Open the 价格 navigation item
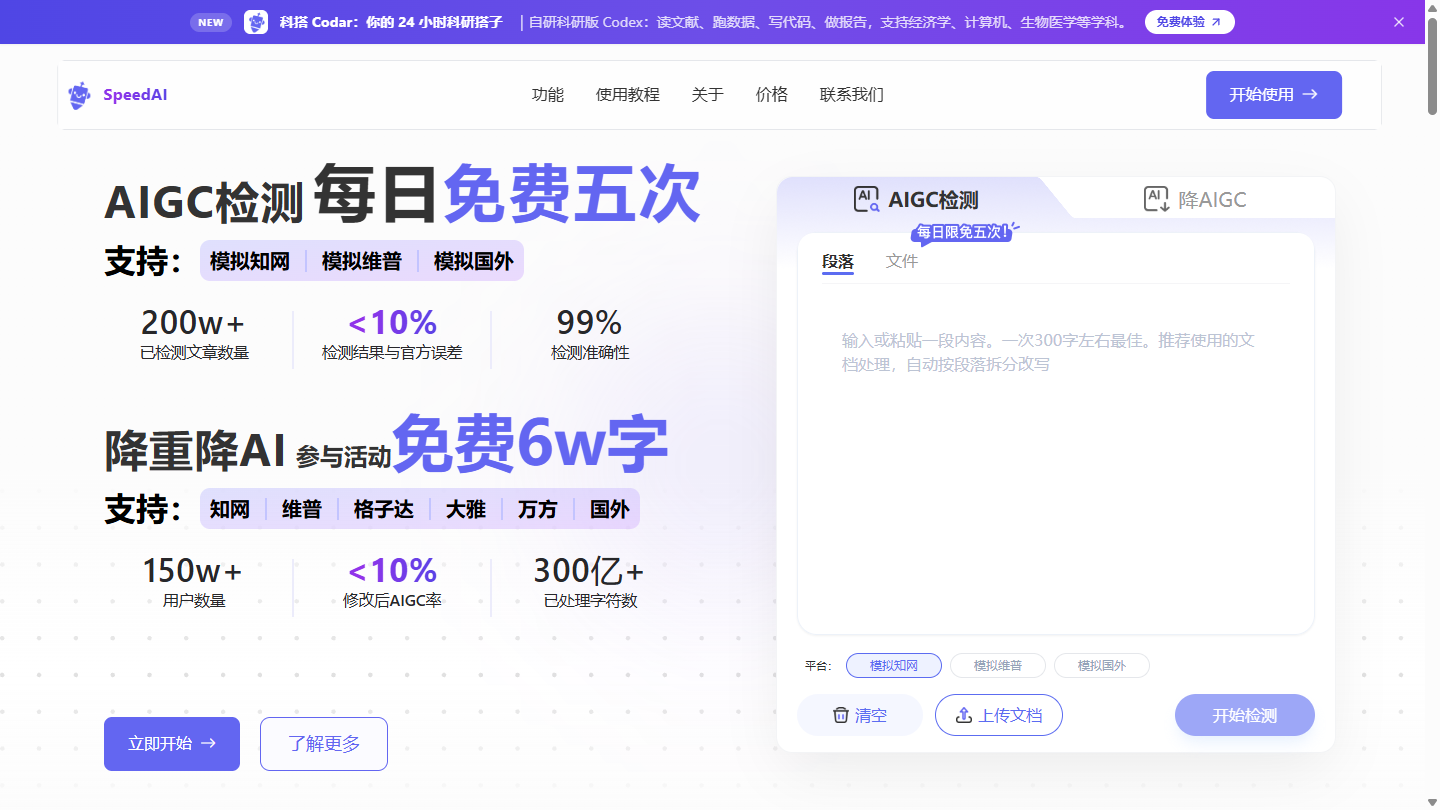1440x810 pixels. tap(772, 95)
